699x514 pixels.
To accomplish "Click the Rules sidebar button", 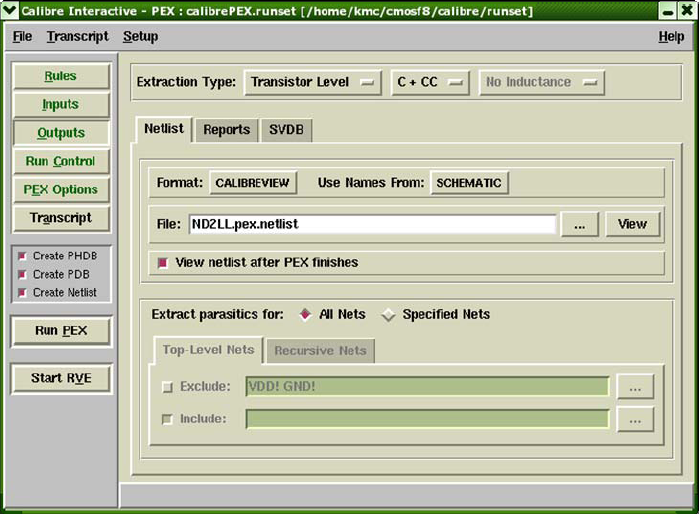I will tap(61, 76).
